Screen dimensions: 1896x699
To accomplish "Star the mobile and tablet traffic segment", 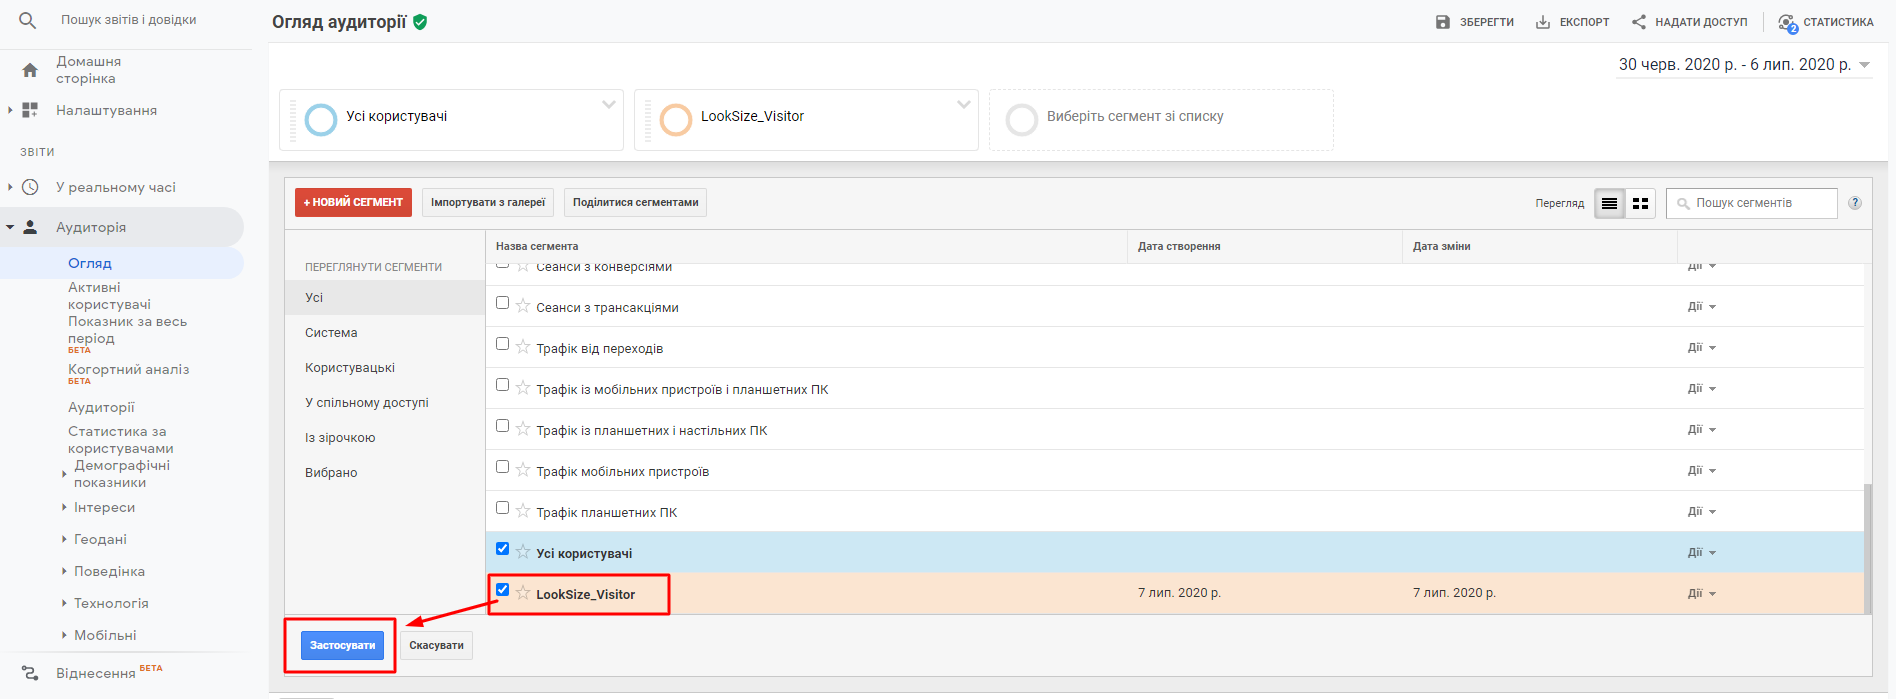I will click(523, 388).
